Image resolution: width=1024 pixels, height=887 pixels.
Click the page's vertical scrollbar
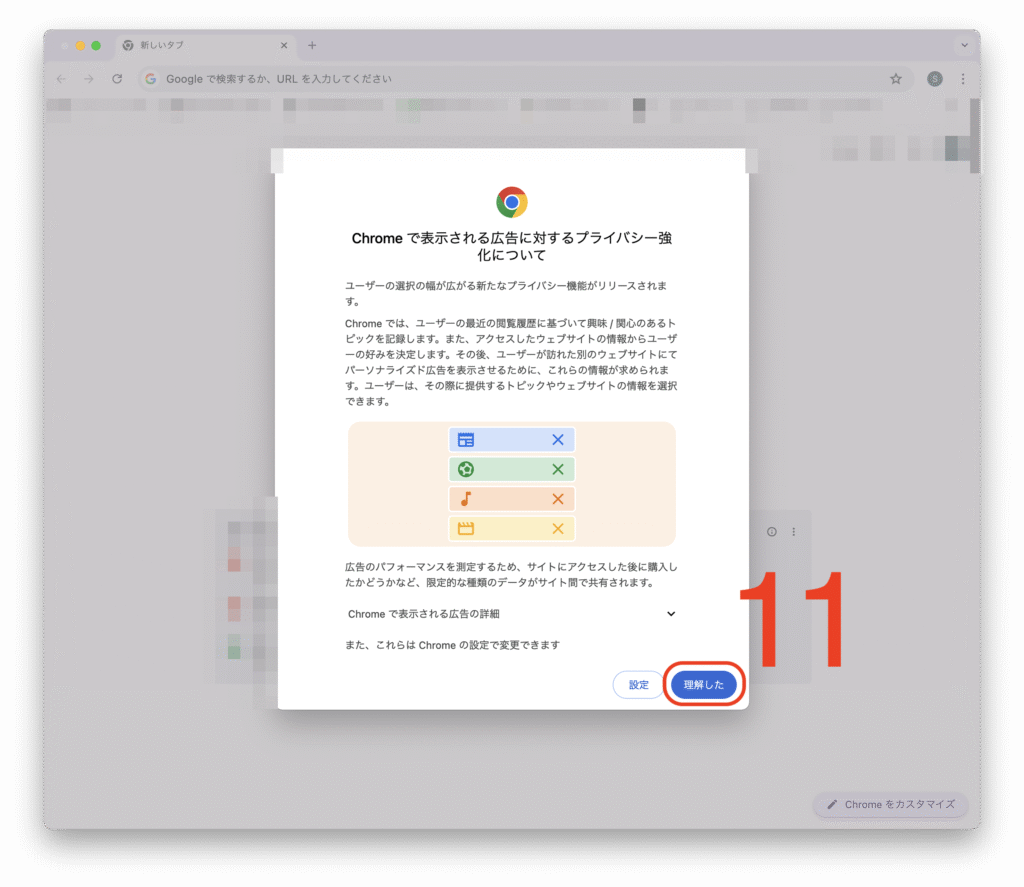pyautogui.click(x=974, y=136)
